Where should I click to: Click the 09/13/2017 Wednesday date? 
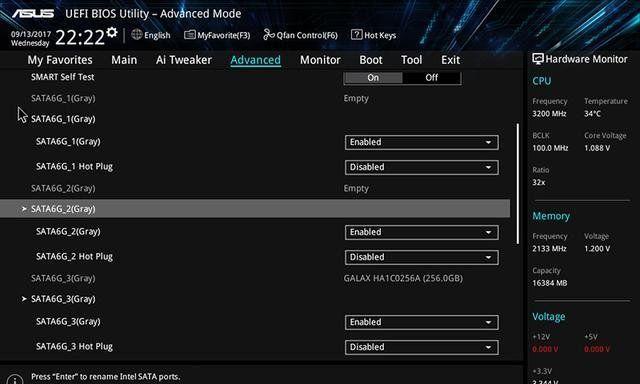pos(31,38)
